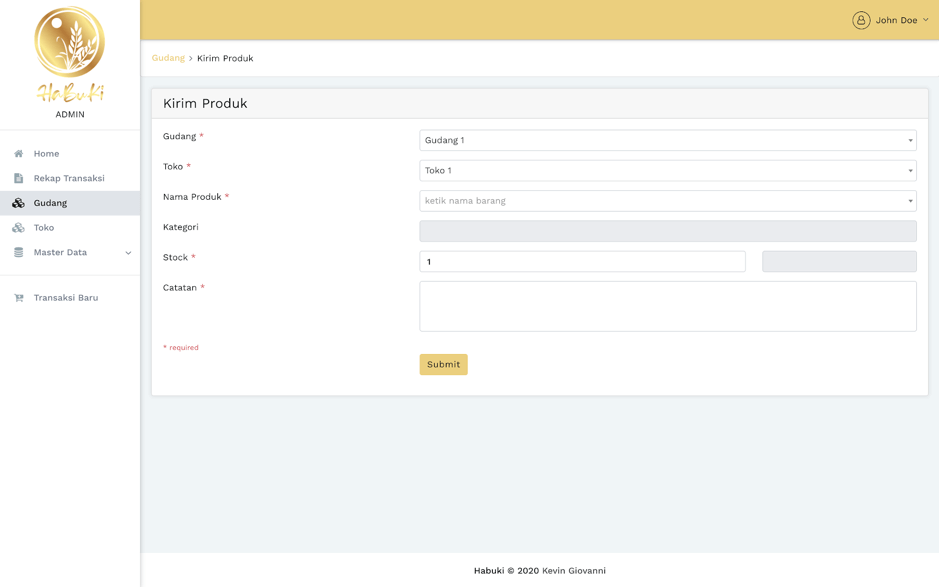This screenshot has height=587, width=939.
Task: Open the John Doe user menu
Action: point(896,20)
